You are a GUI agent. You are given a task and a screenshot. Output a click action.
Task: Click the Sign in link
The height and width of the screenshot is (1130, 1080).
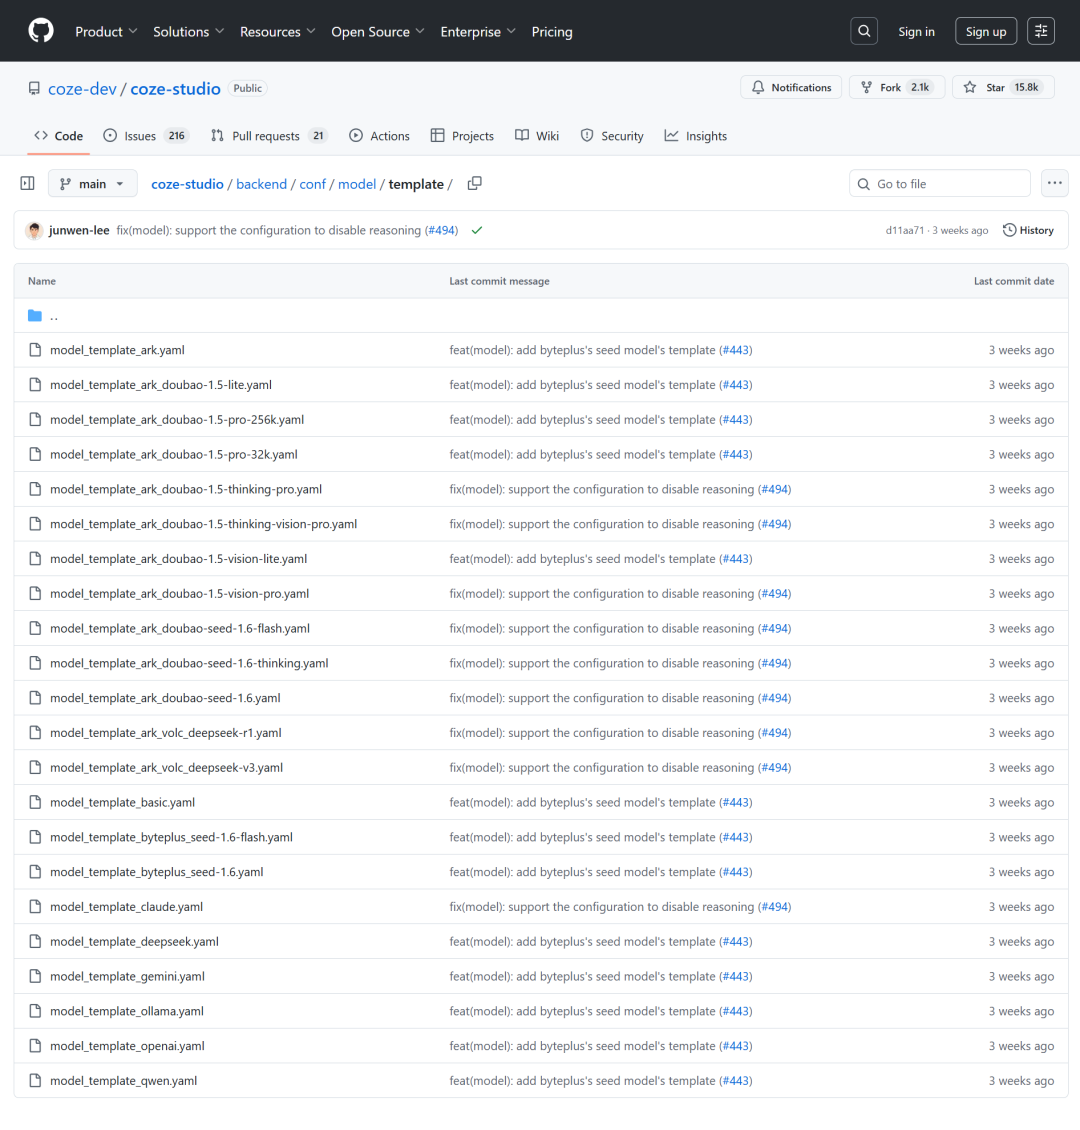click(916, 32)
